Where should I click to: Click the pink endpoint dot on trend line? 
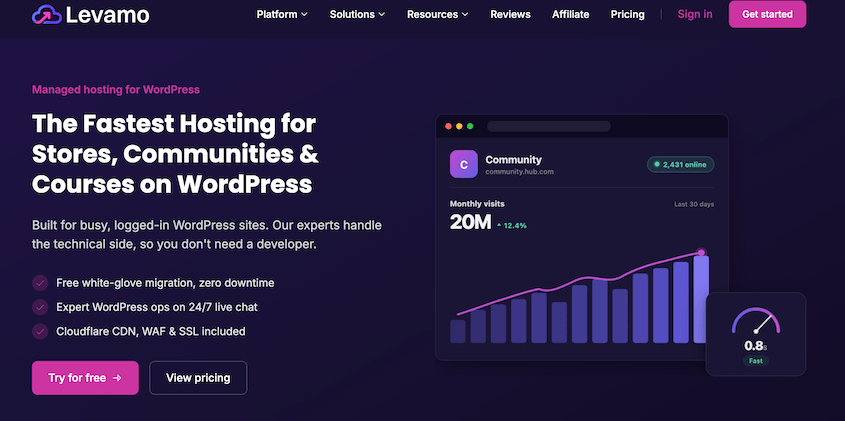coord(701,252)
